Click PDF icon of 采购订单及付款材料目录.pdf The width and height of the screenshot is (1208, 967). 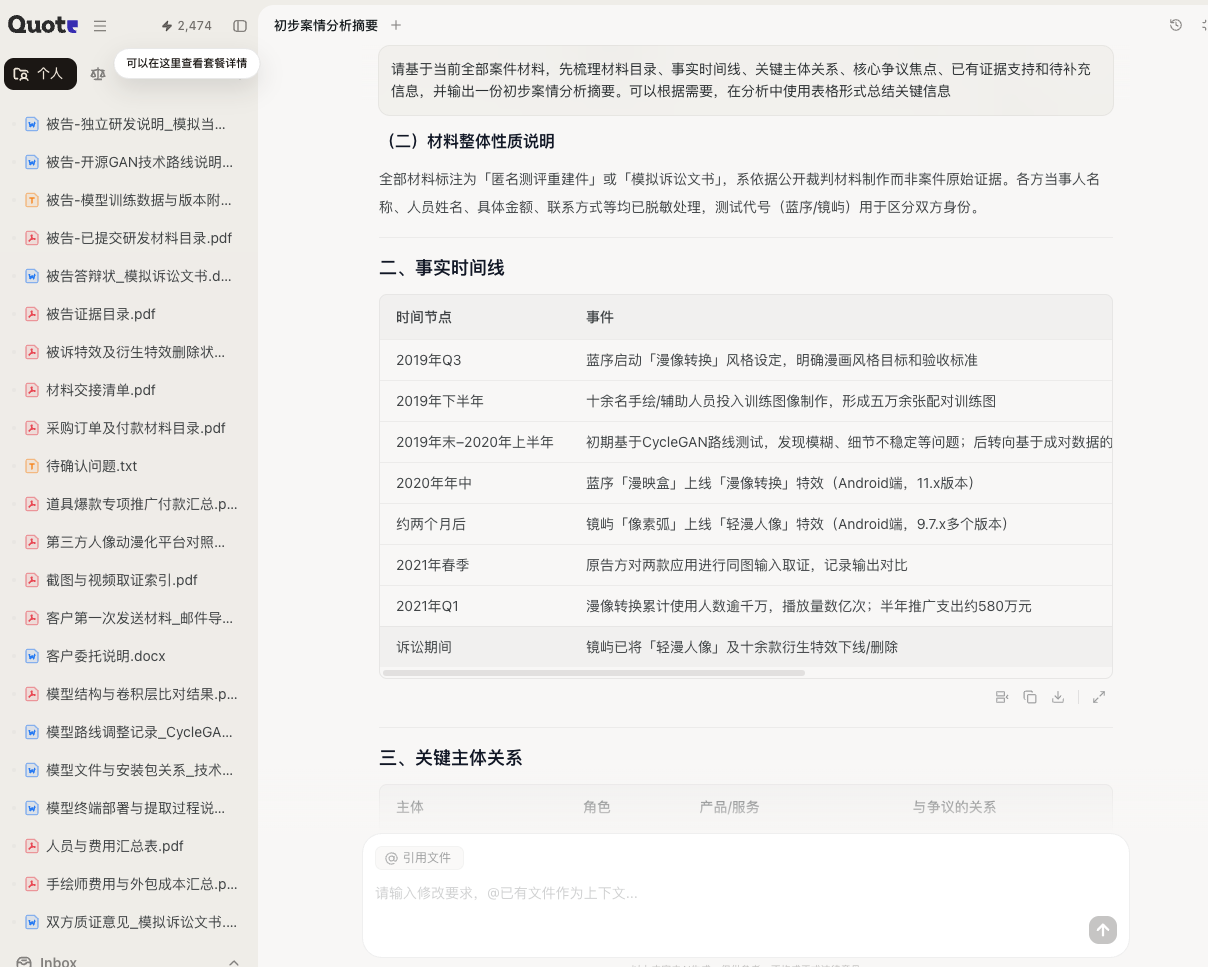32,428
